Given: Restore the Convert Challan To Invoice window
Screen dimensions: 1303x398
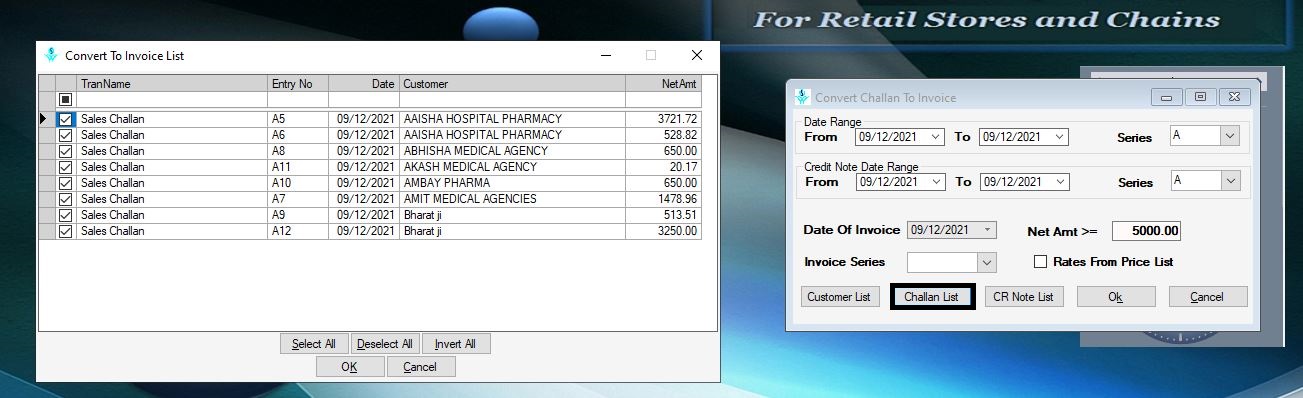Looking at the screenshot, I should point(1200,97).
